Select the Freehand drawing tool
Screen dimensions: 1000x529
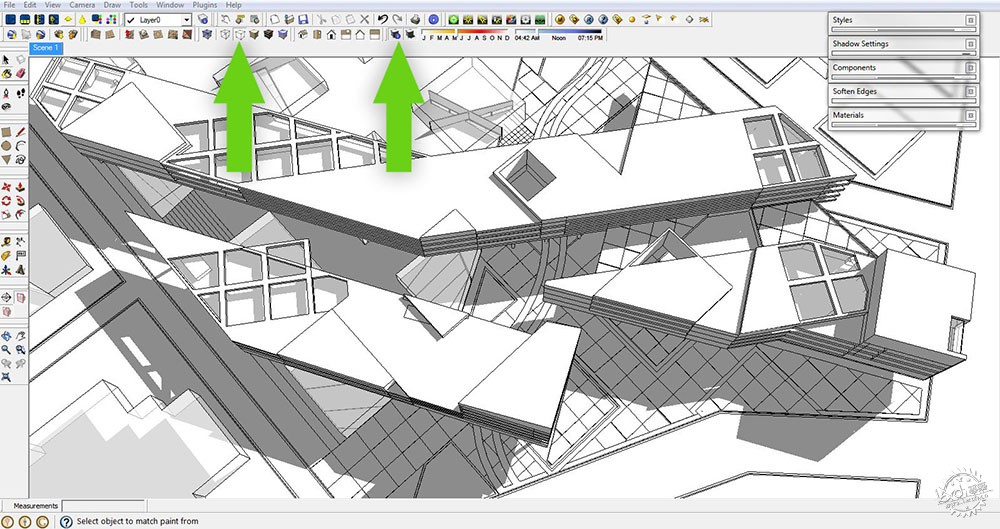coord(20,160)
